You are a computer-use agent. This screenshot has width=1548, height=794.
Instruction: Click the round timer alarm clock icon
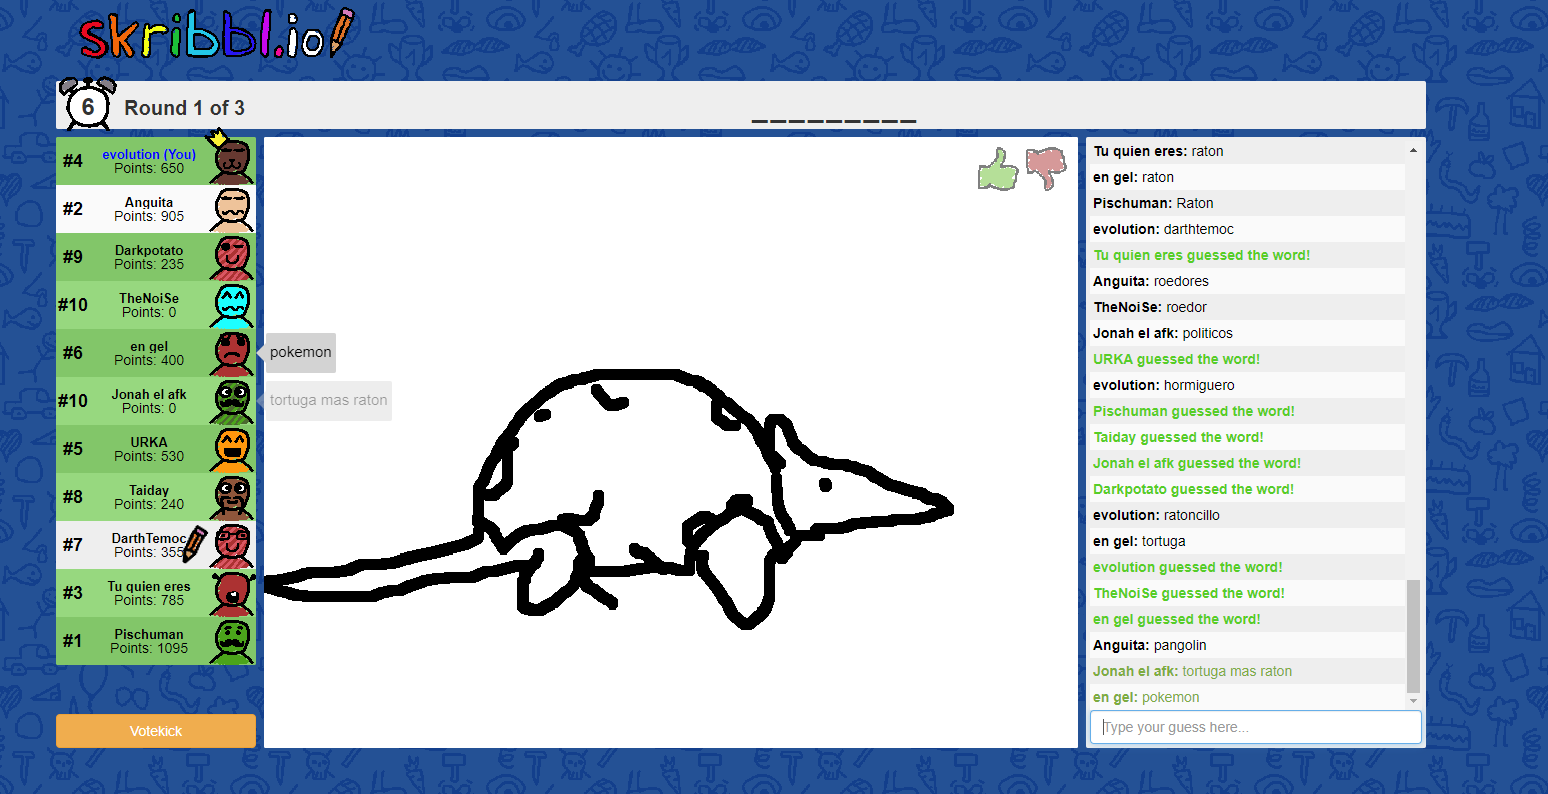pyautogui.click(x=88, y=105)
